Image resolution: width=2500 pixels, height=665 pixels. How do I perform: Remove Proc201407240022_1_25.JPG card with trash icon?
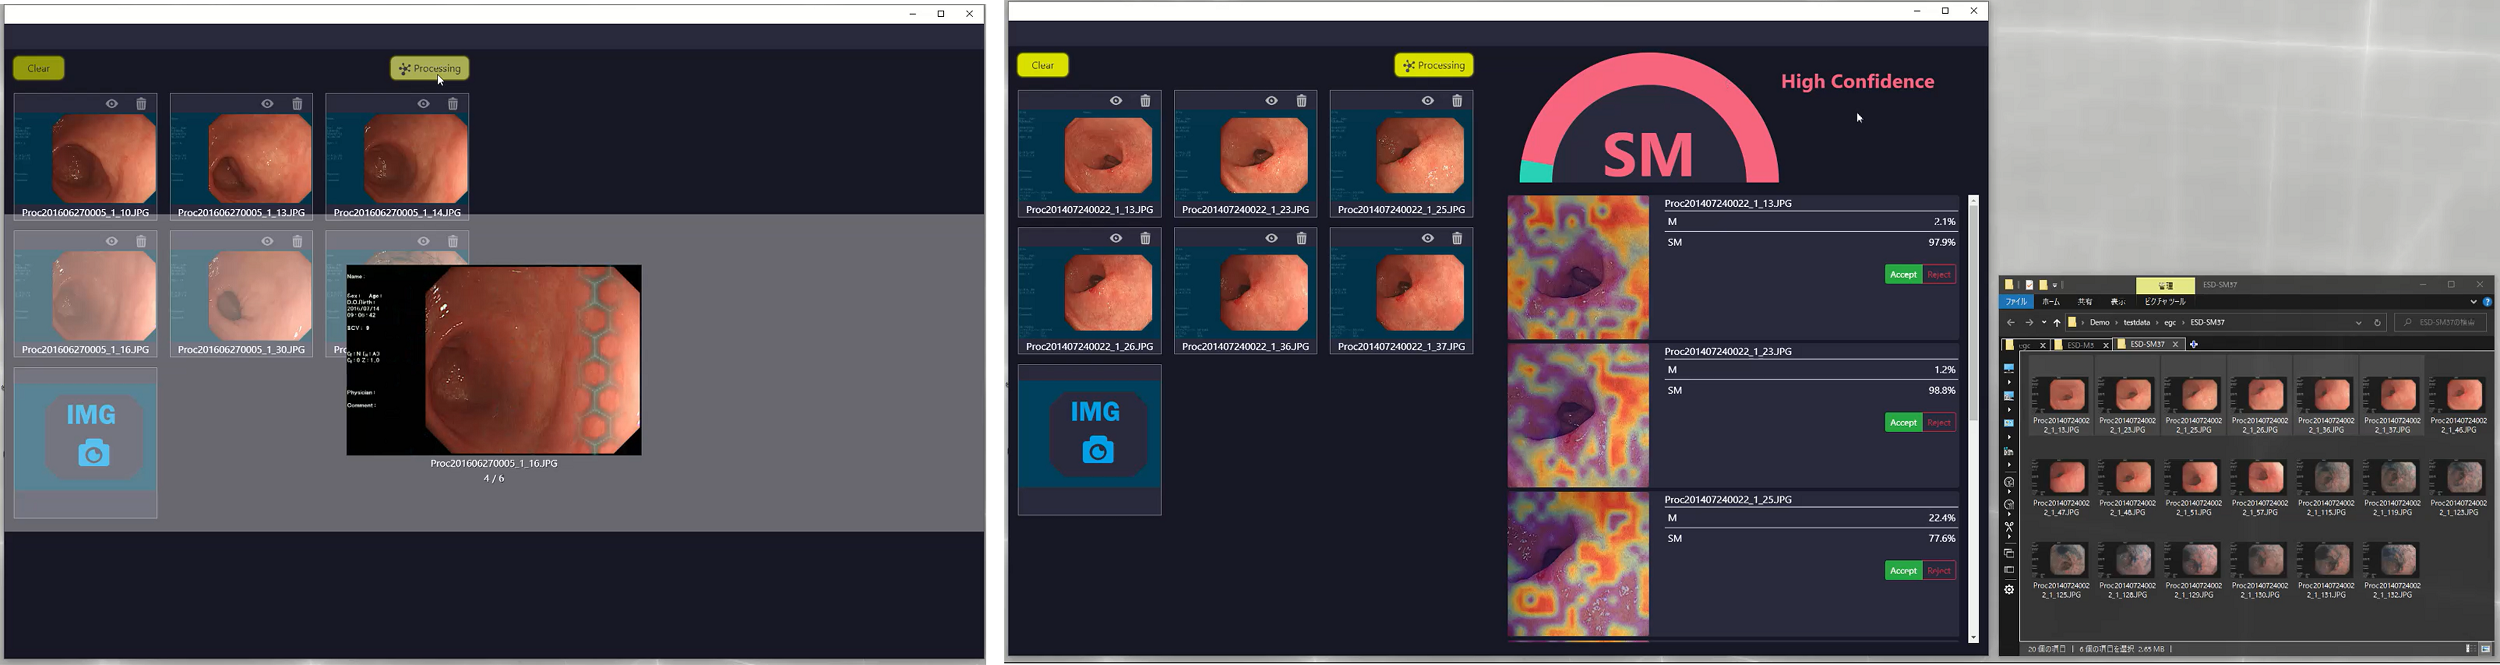tap(1457, 101)
